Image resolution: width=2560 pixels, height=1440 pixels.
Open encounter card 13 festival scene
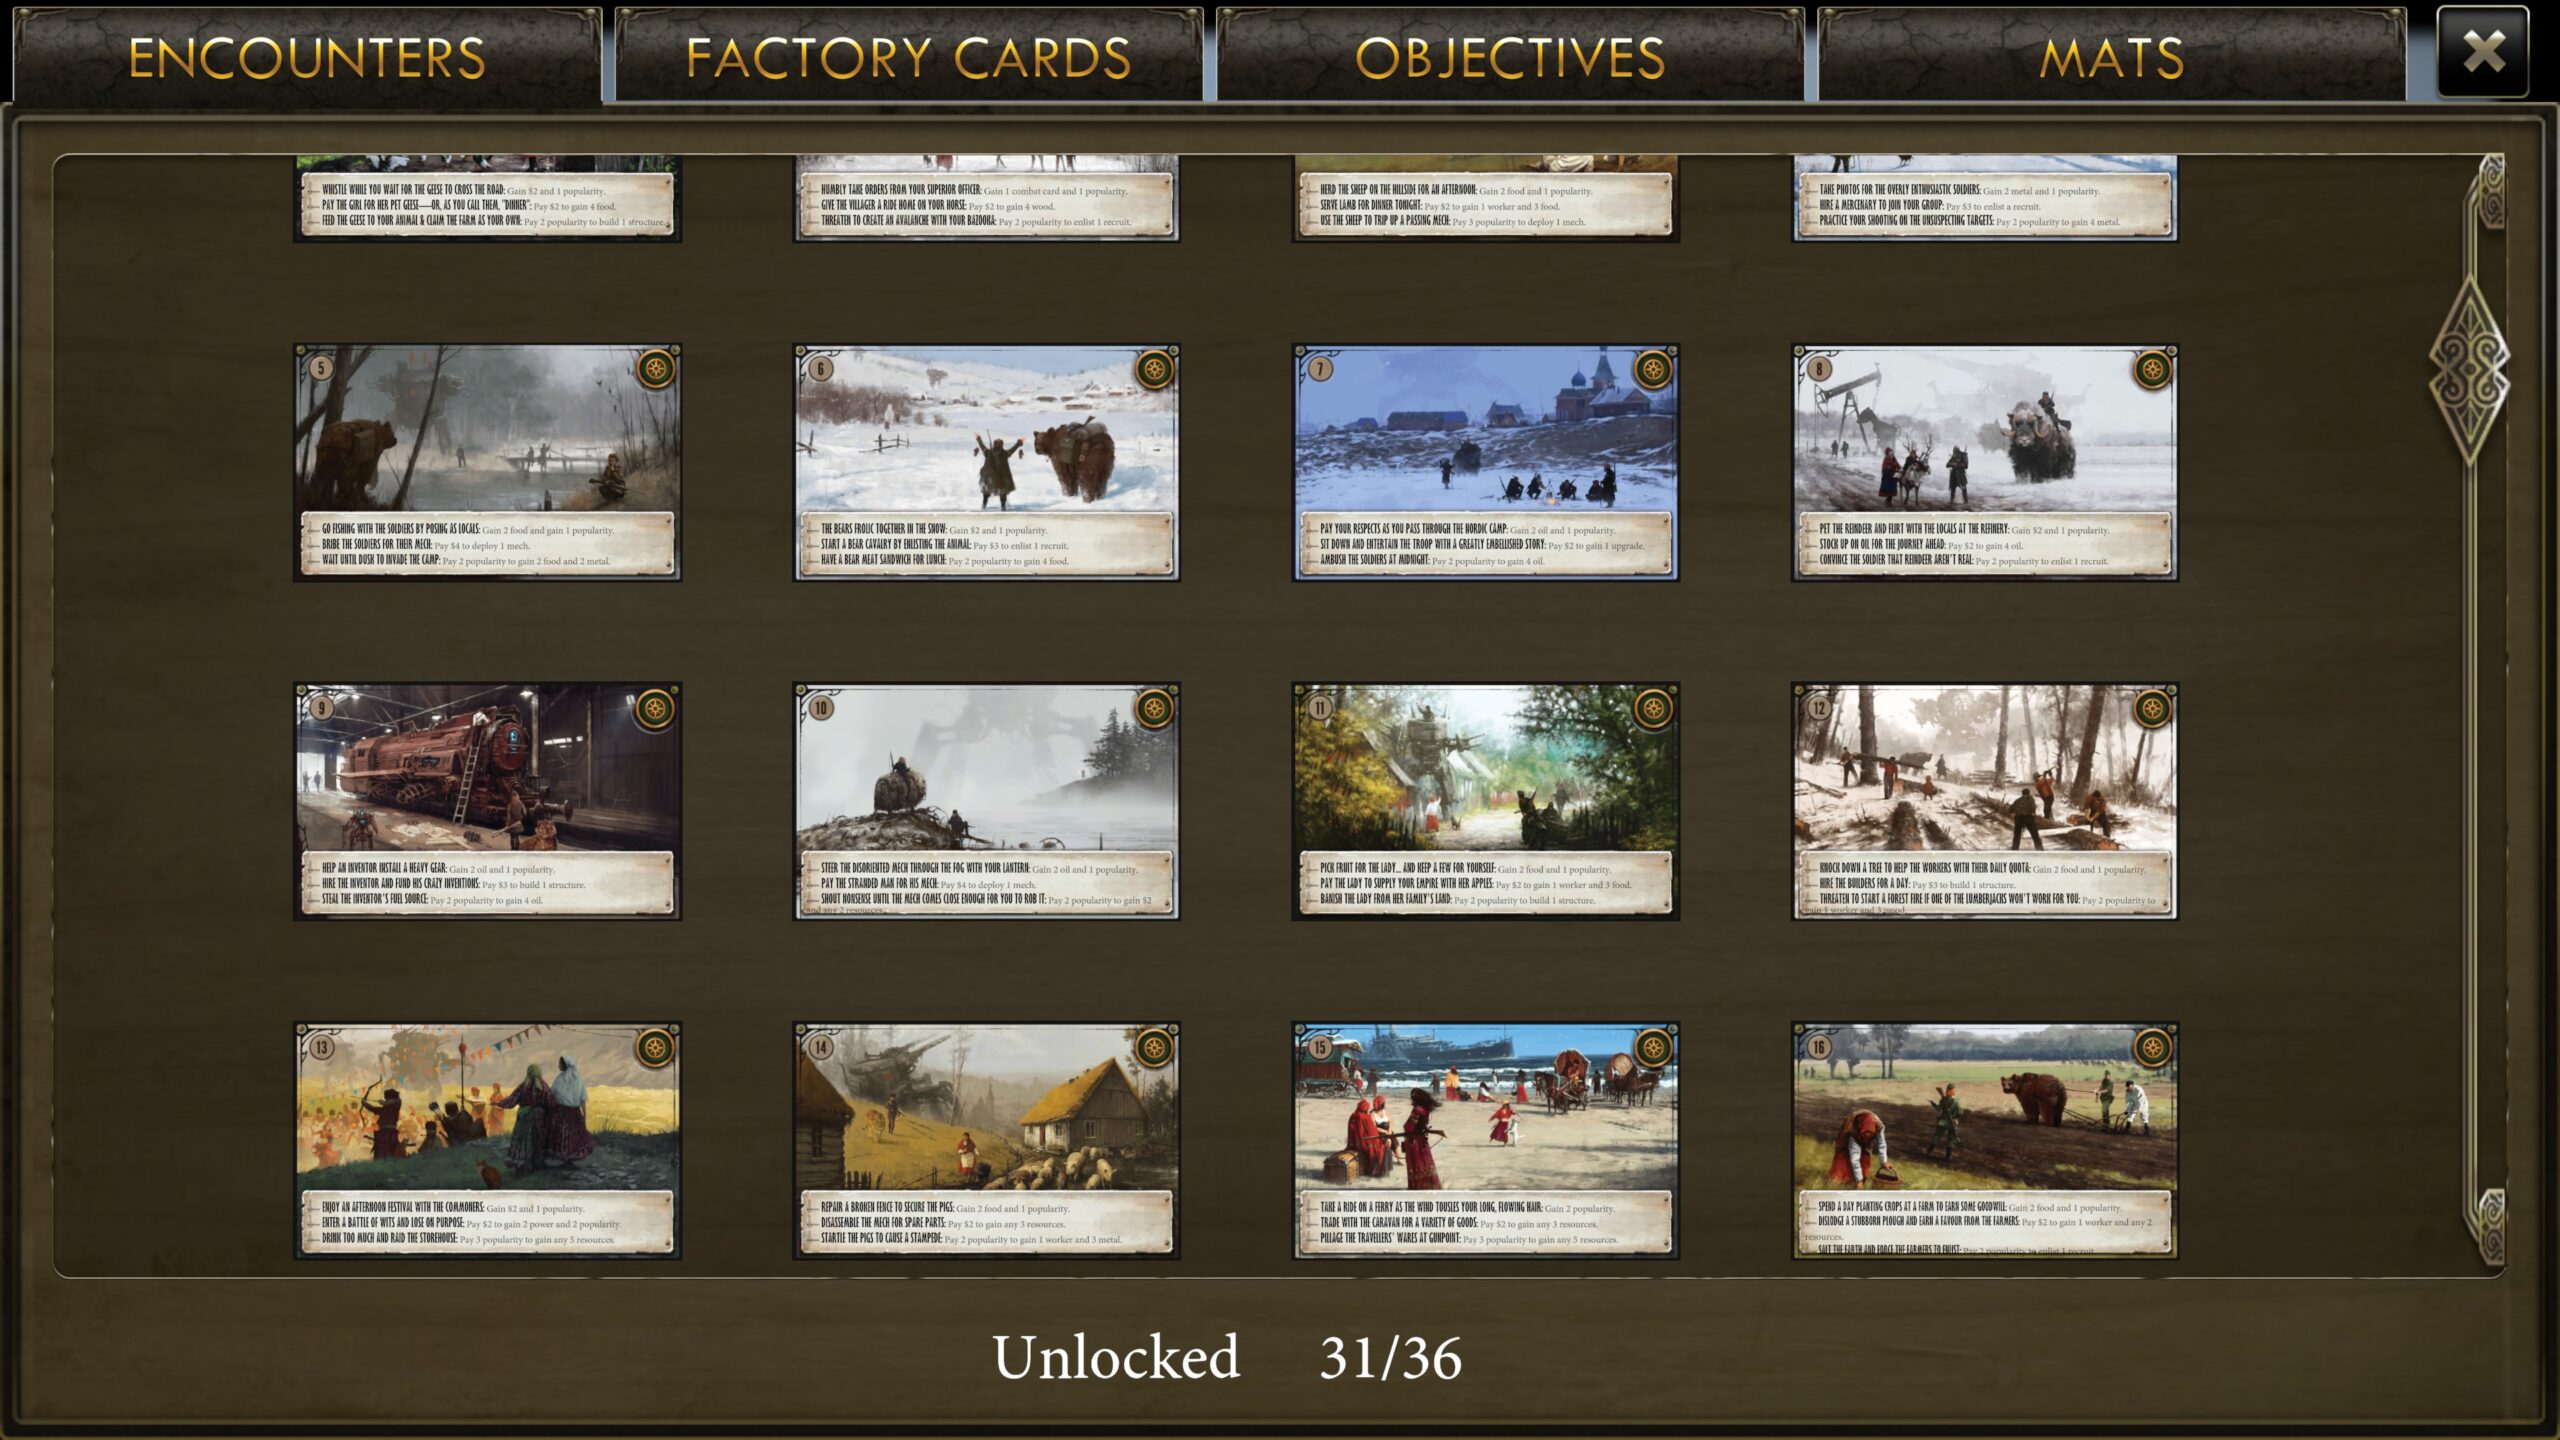tap(487, 1140)
